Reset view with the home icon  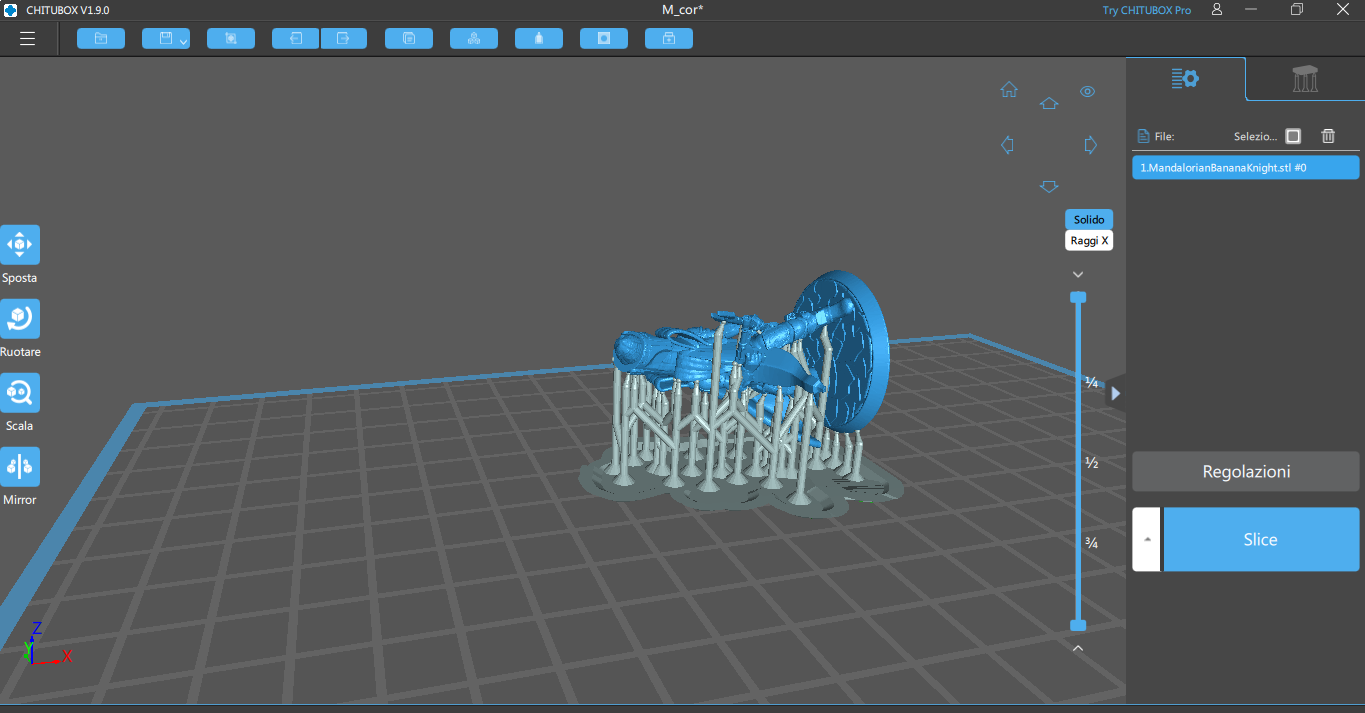tap(1009, 90)
